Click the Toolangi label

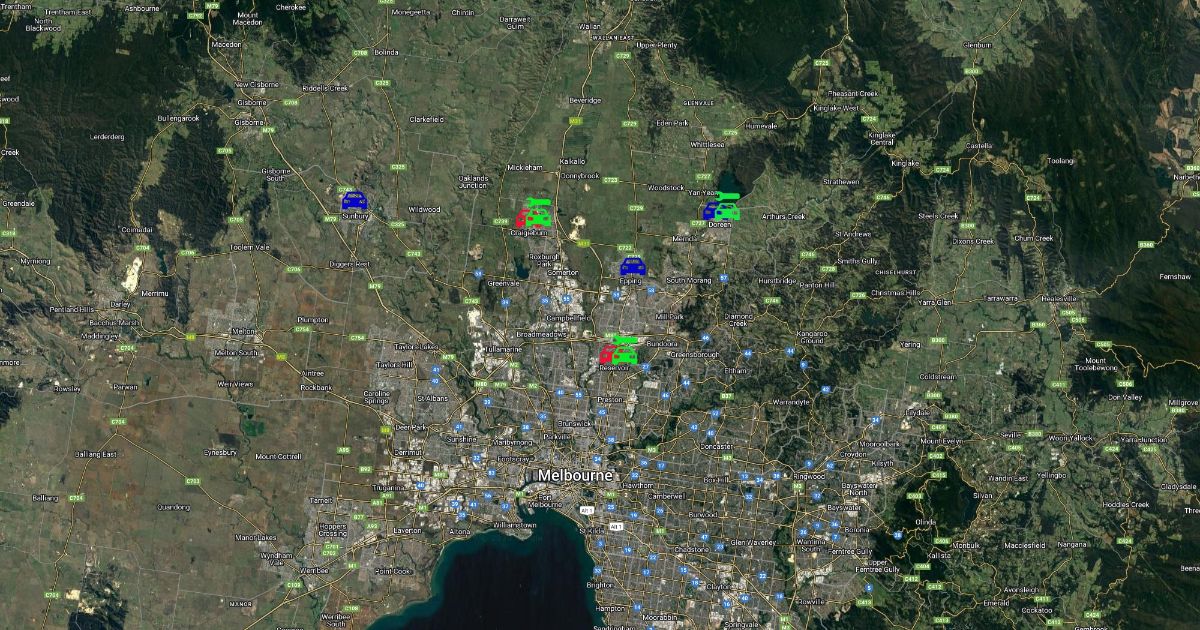1060,160
